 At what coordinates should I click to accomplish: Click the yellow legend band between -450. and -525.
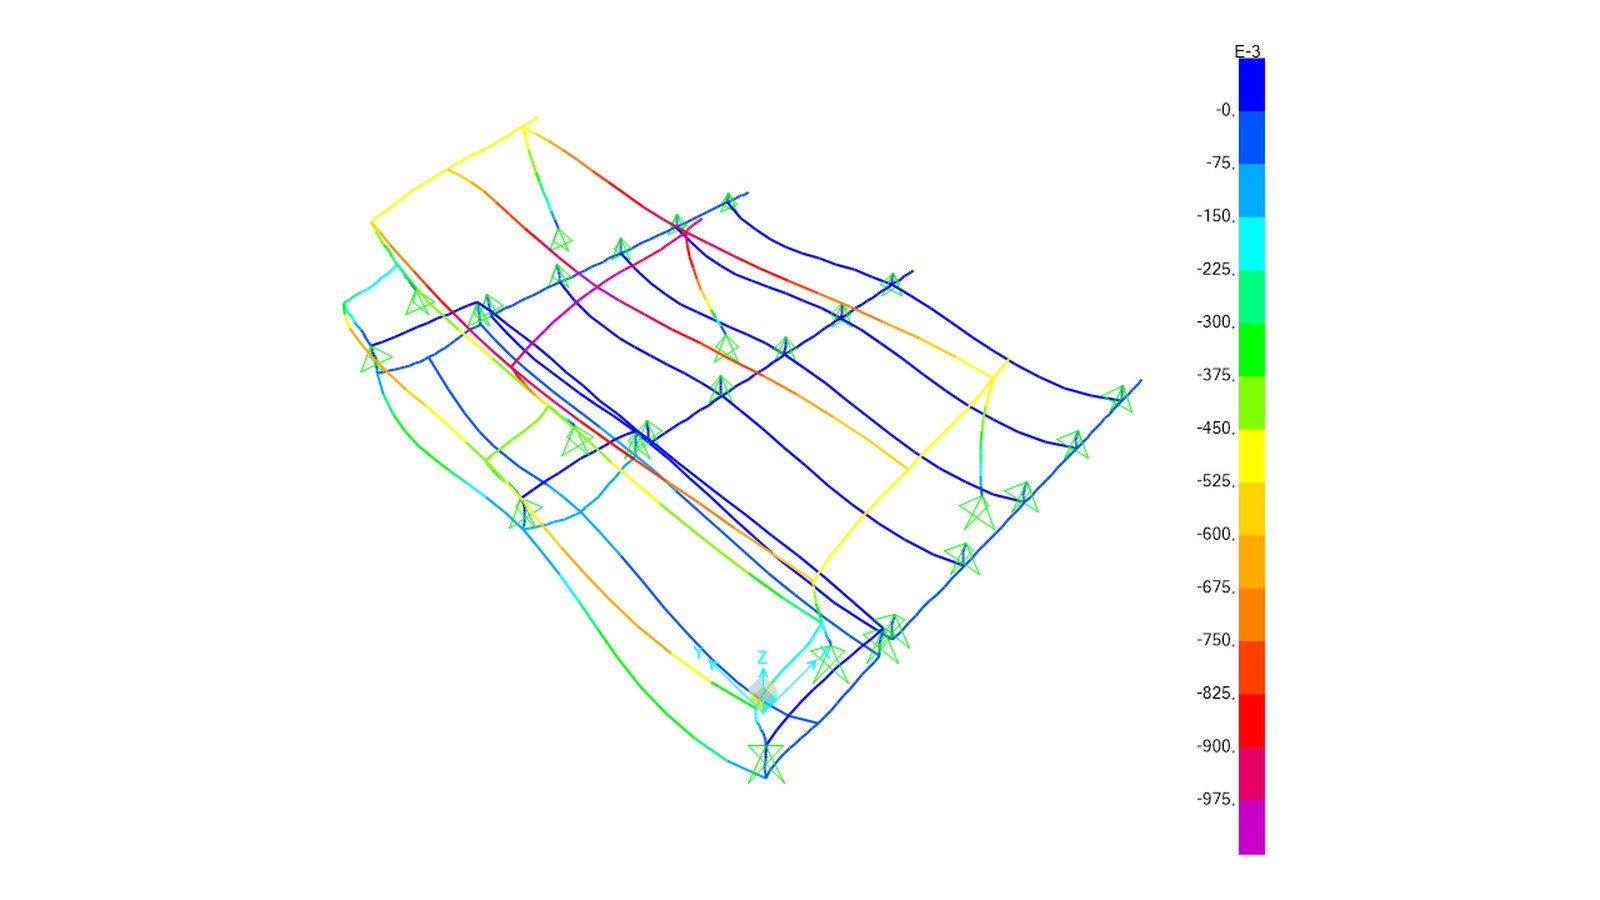[1251, 455]
